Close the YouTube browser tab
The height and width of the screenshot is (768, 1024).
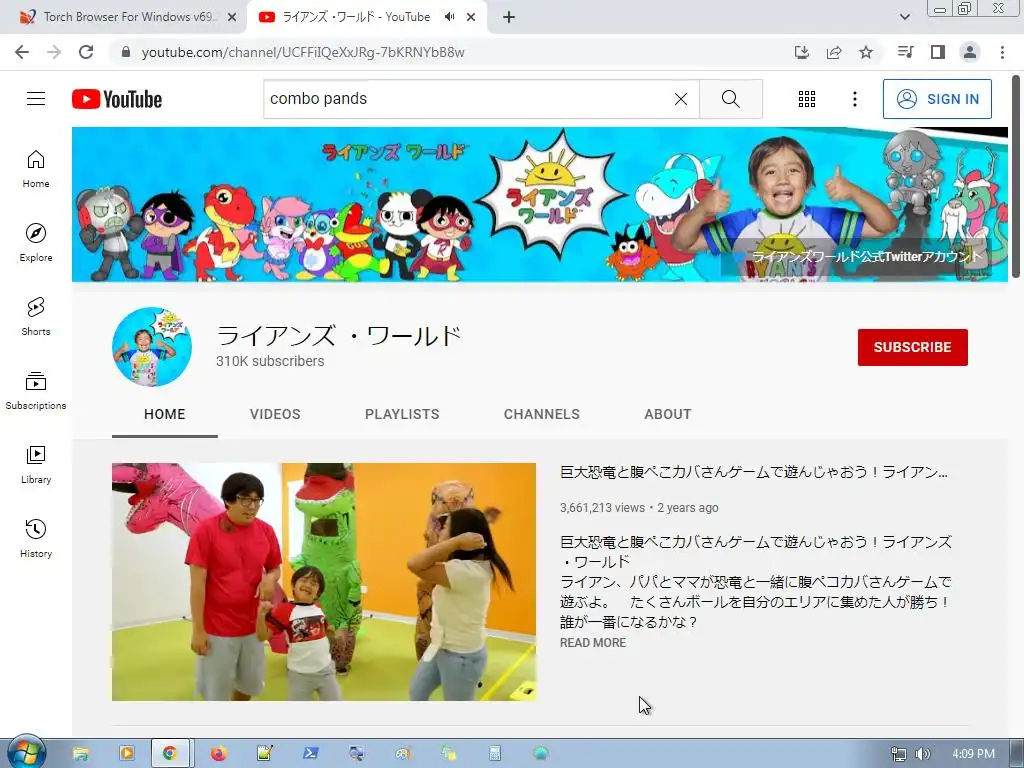click(x=471, y=17)
